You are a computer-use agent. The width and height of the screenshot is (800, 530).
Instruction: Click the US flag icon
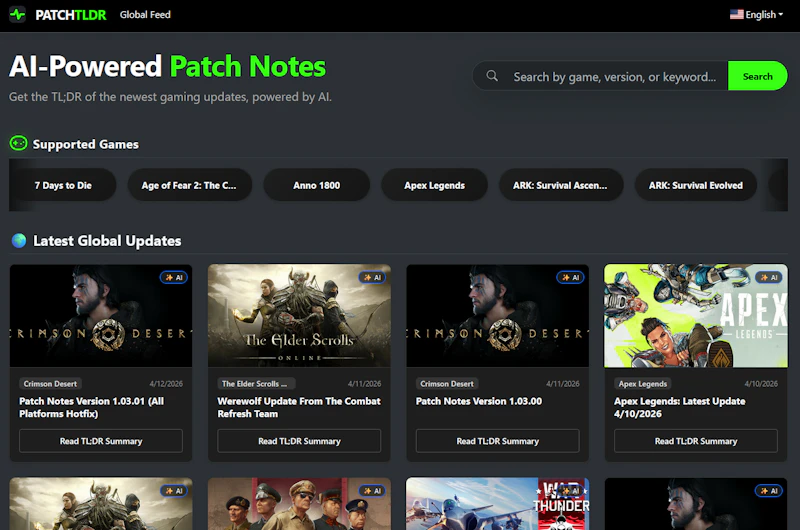[x=736, y=14]
